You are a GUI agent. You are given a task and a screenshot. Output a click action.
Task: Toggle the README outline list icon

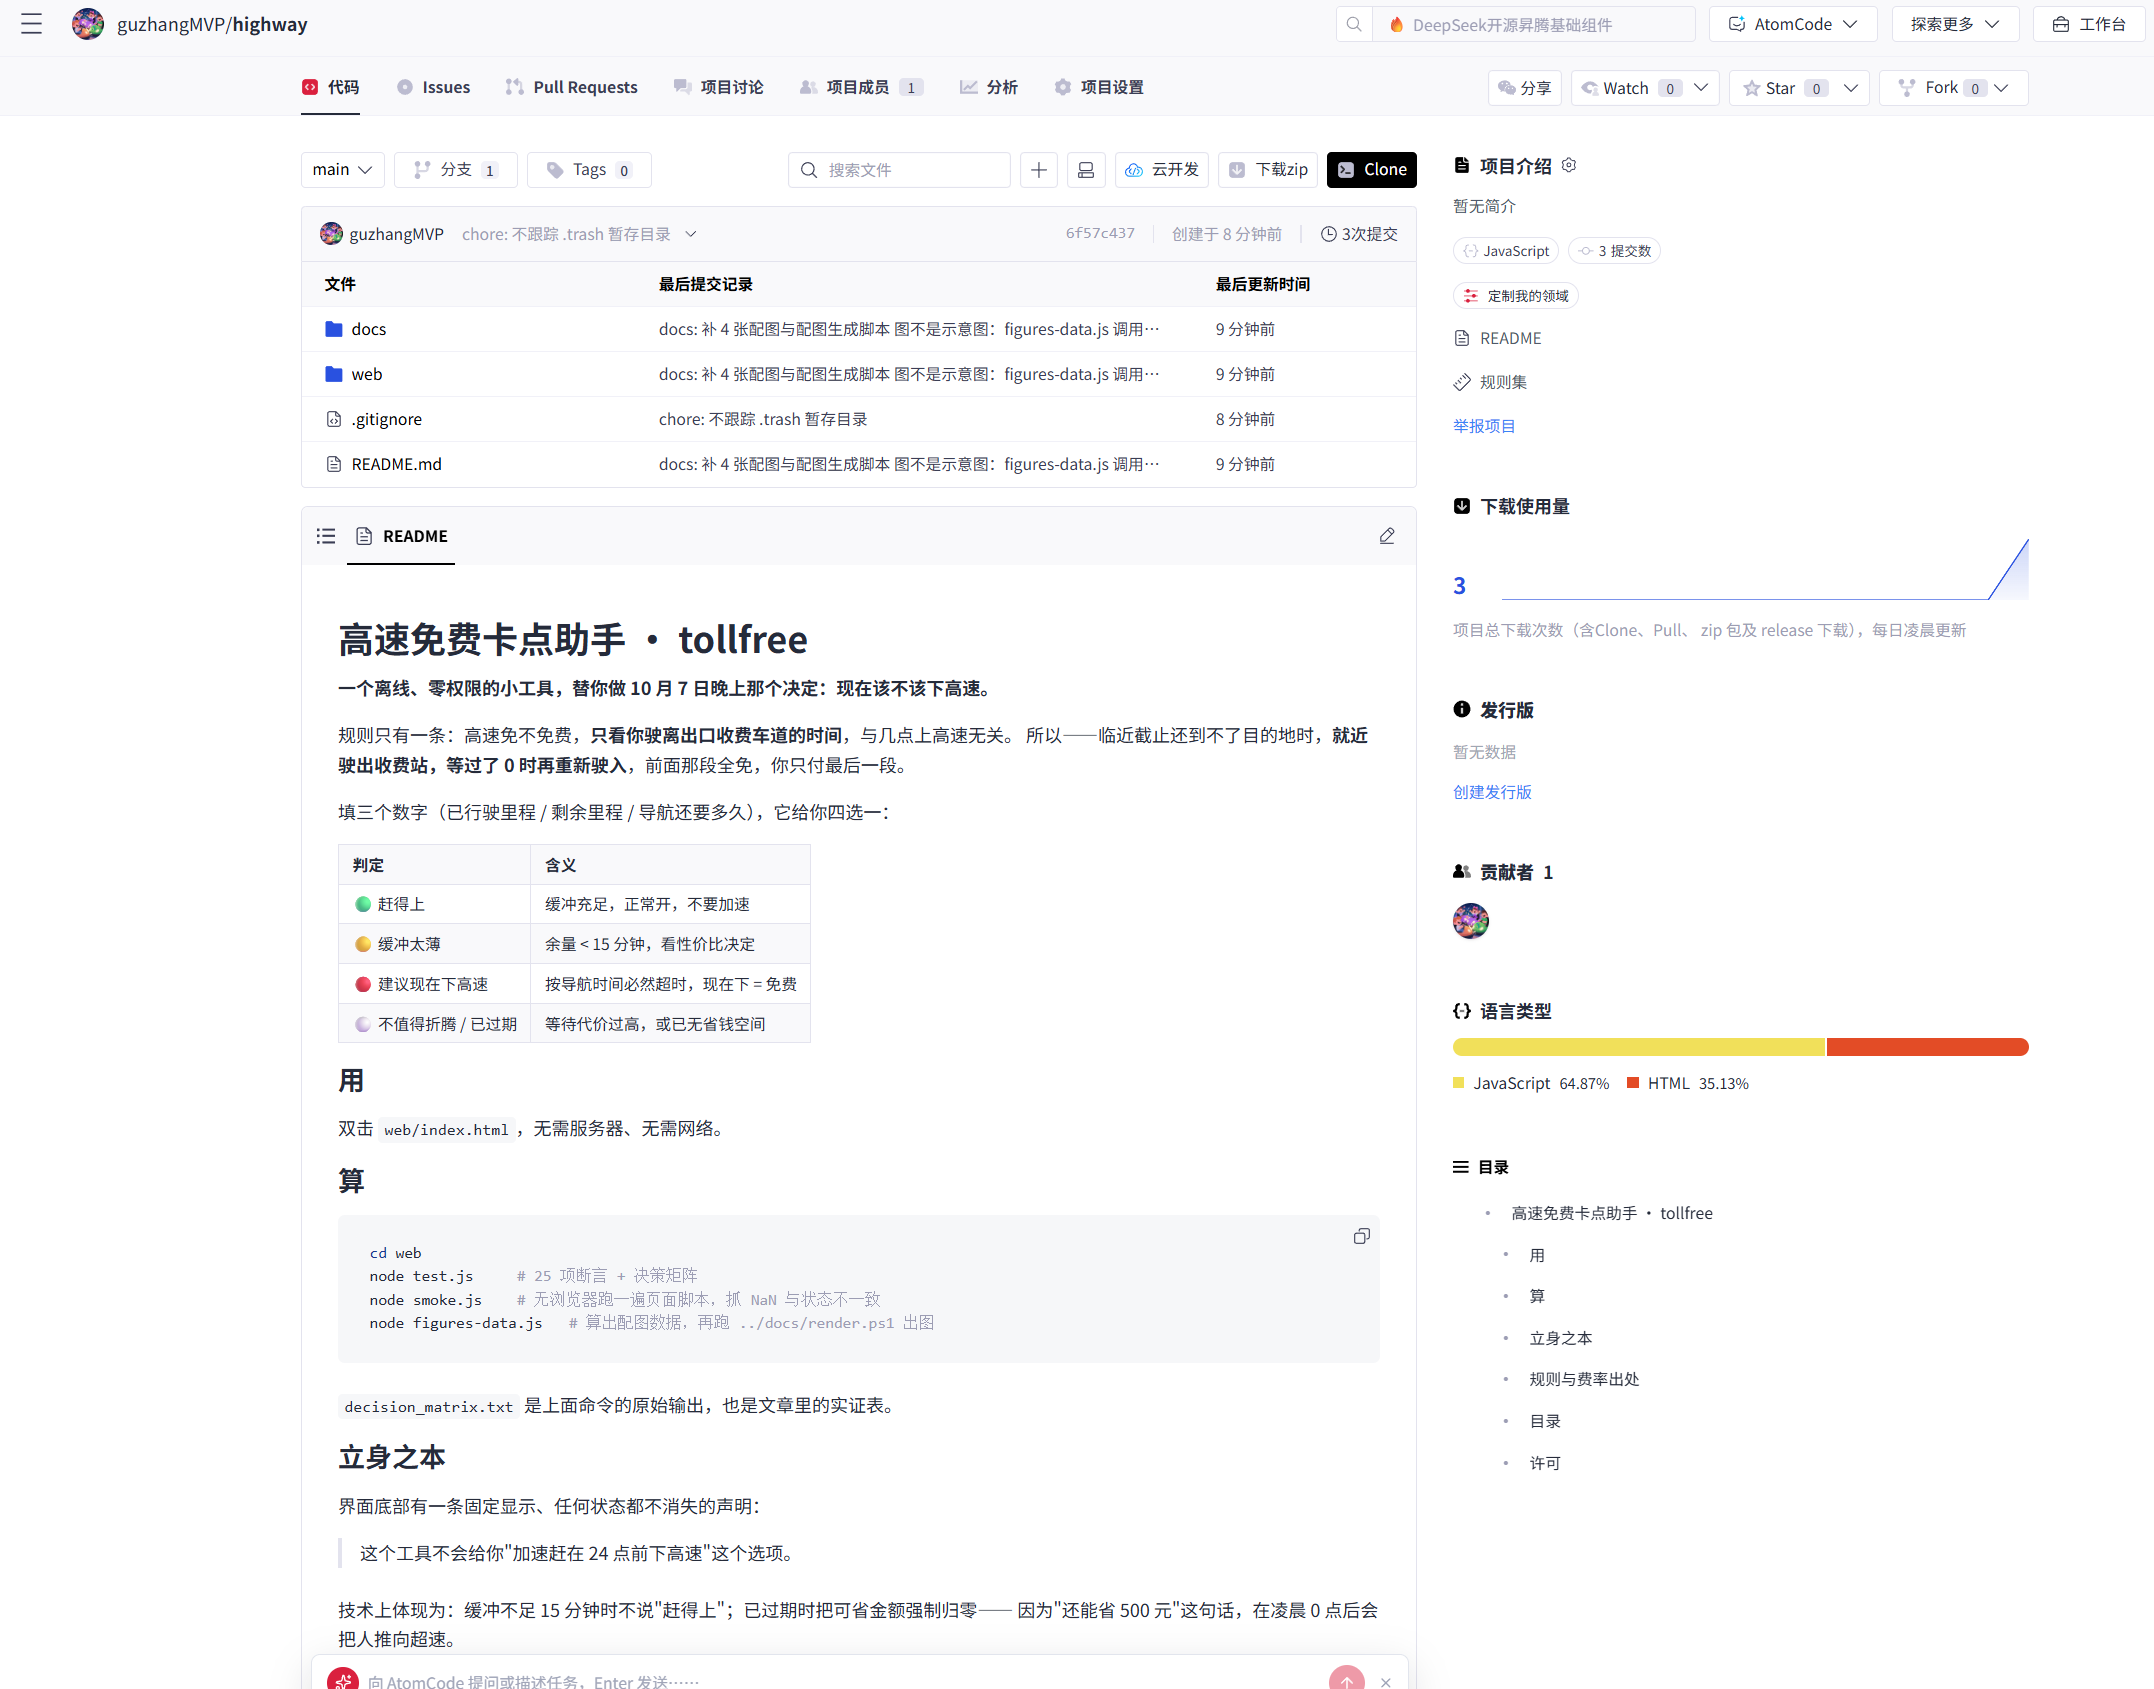tap(326, 536)
